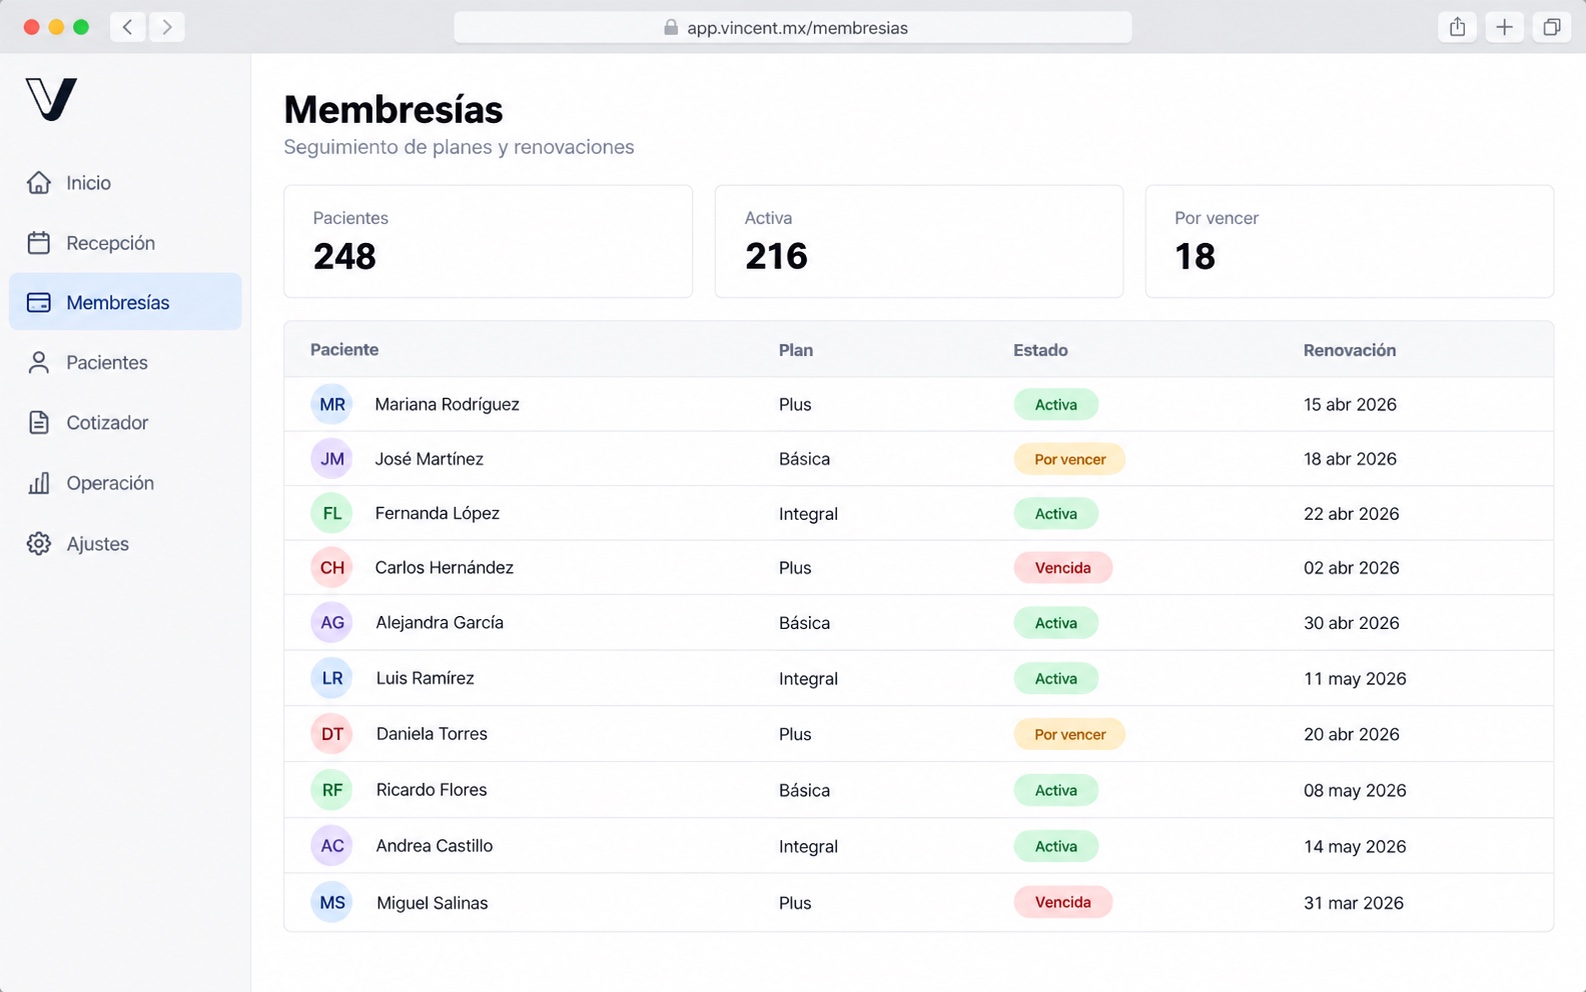Select the name Ricardo Flores
1586x992 pixels.
point(432,790)
